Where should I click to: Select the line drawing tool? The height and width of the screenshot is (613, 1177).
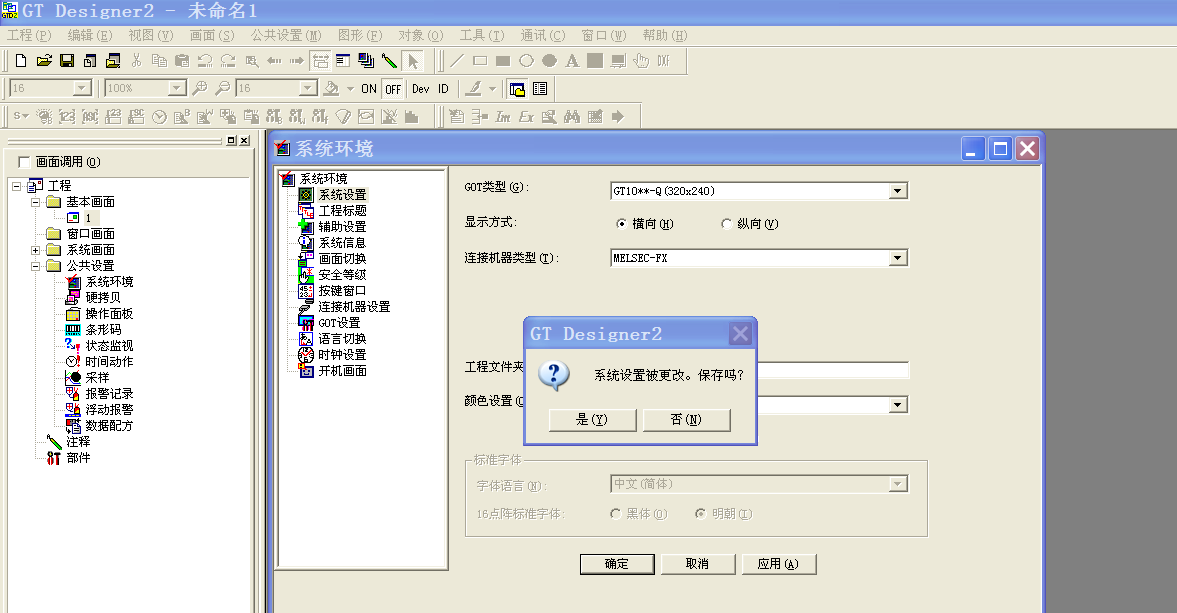[457, 61]
